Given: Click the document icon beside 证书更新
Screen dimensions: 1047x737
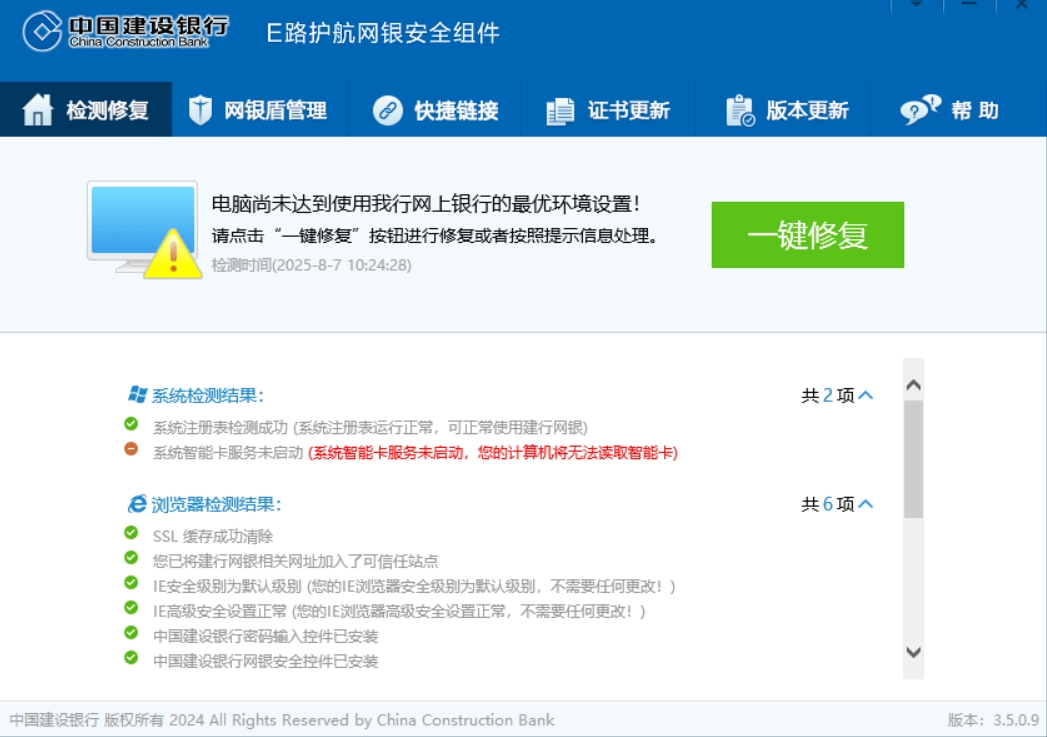Looking at the screenshot, I should coord(560,111).
